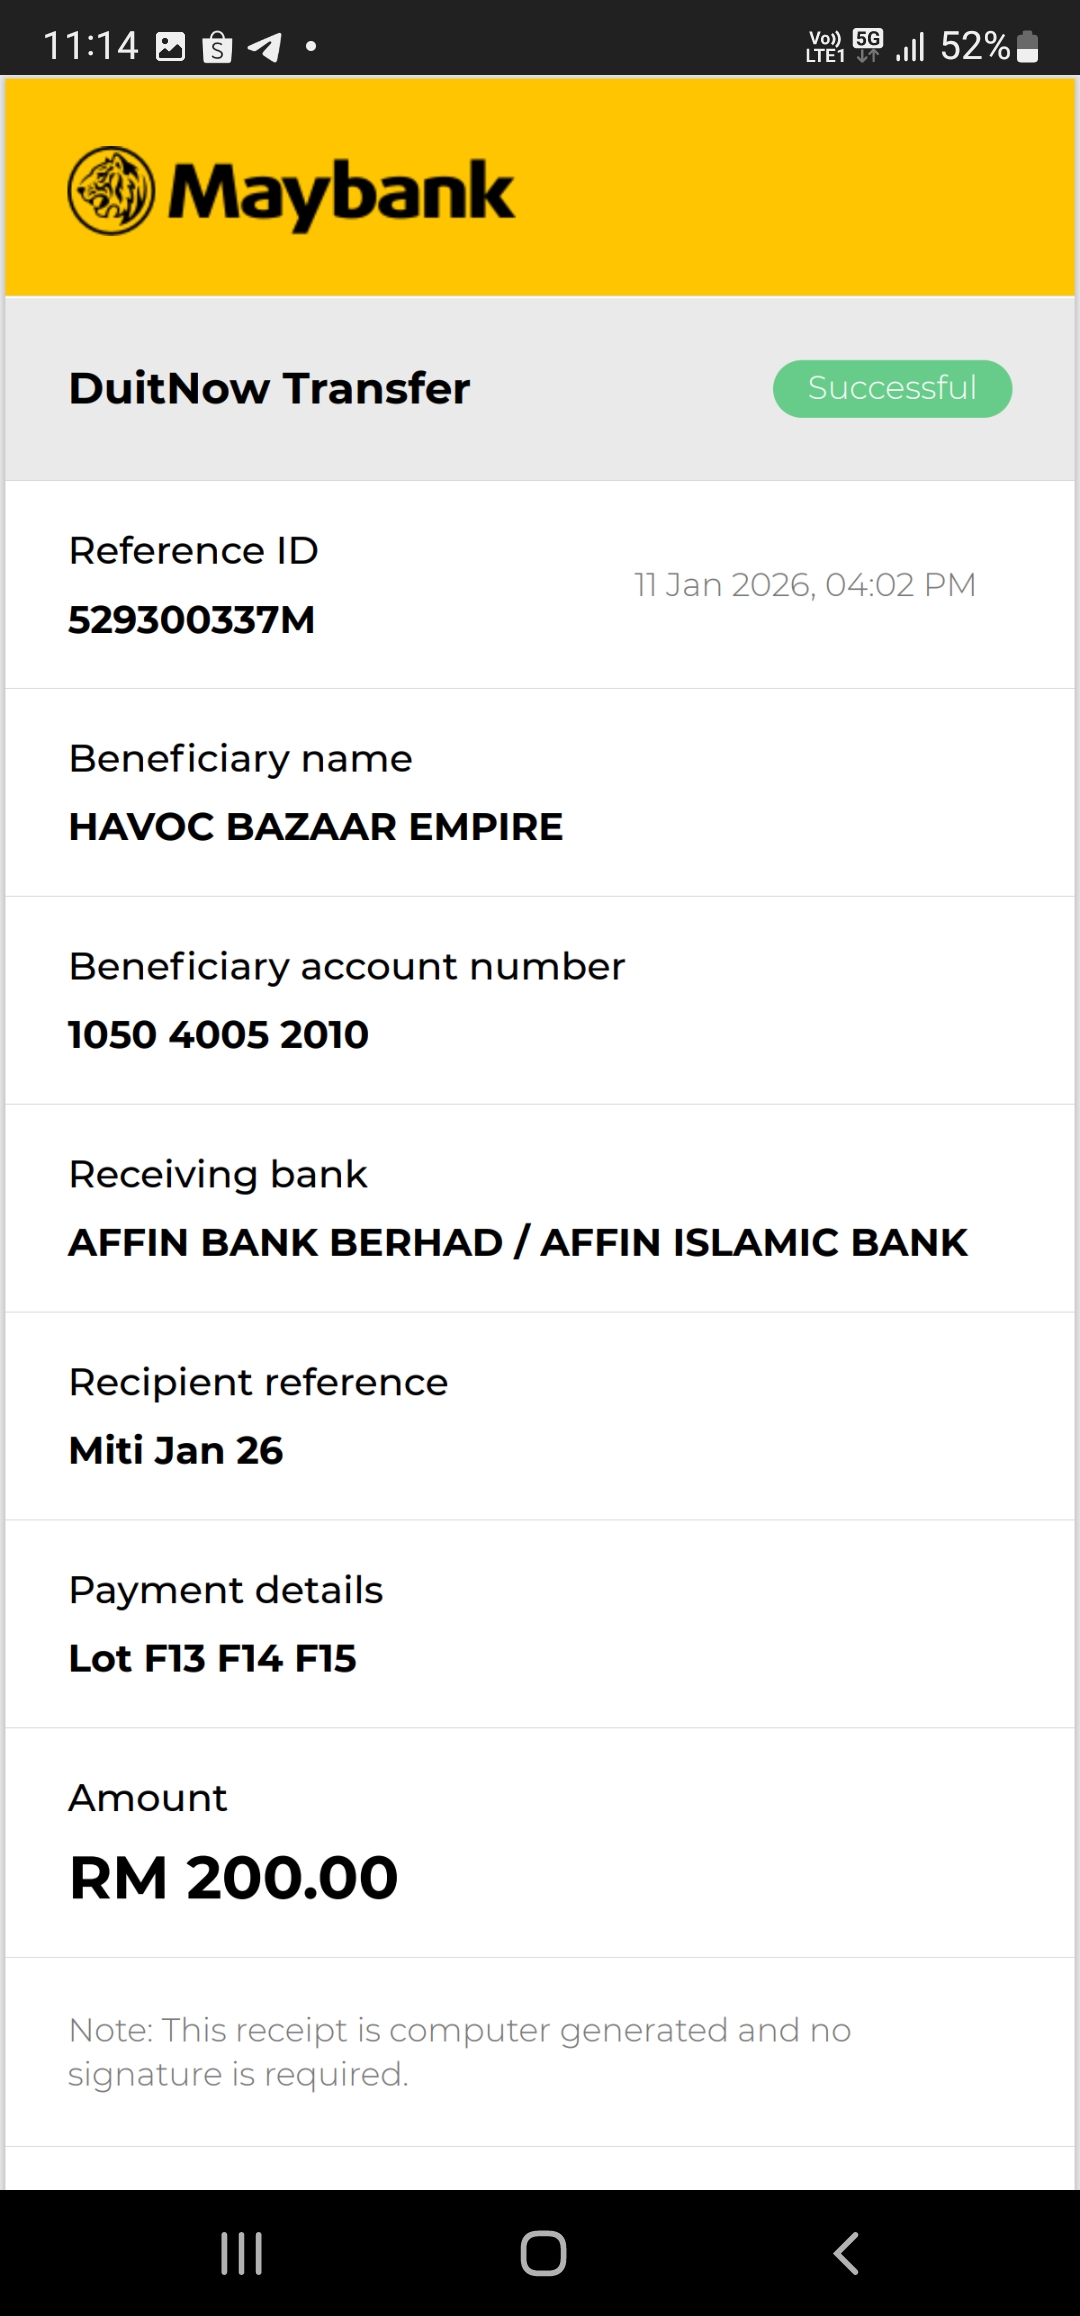
Task: Tap account number 1050 4005 2010
Action: coord(218,1034)
